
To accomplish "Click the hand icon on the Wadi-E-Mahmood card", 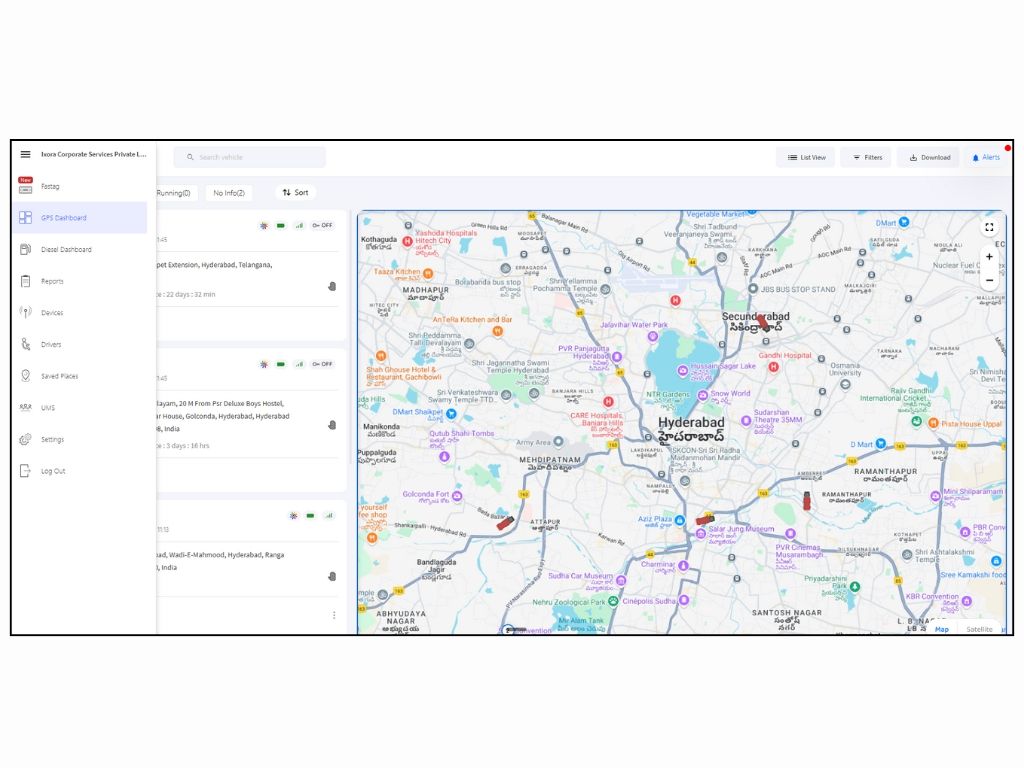I will click(x=332, y=577).
